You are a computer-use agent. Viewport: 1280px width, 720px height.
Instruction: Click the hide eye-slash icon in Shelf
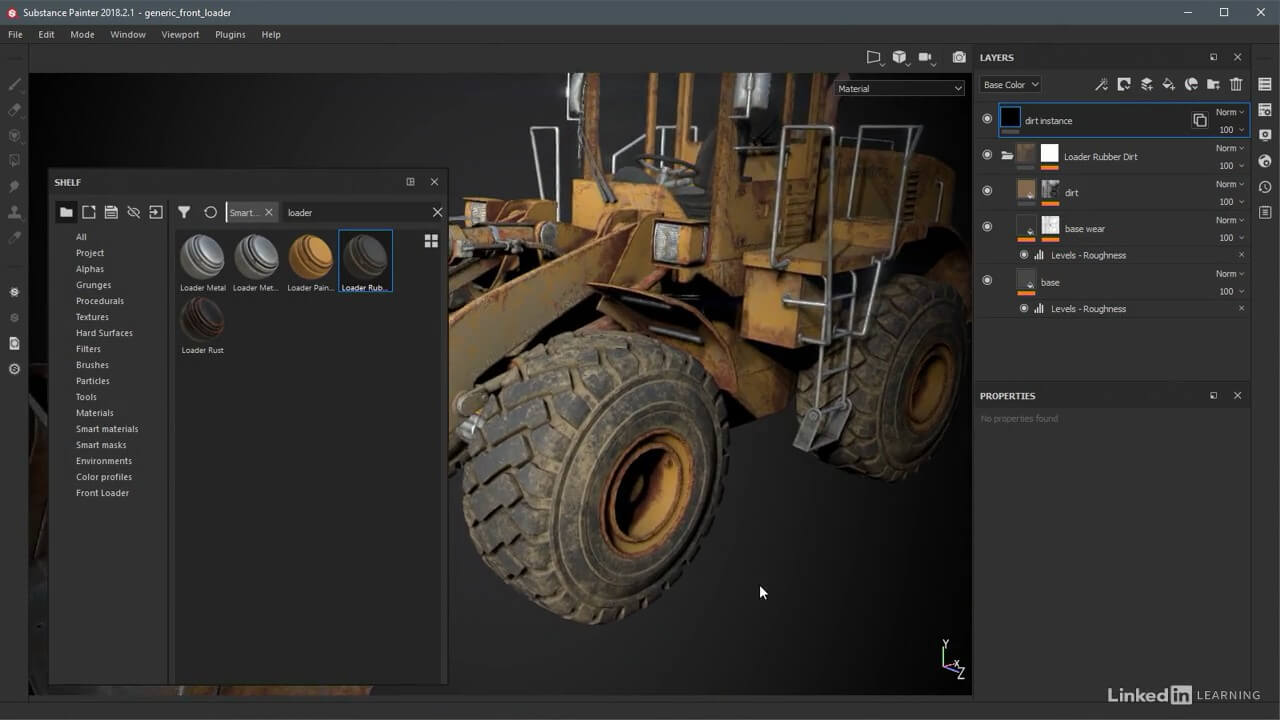(133, 212)
